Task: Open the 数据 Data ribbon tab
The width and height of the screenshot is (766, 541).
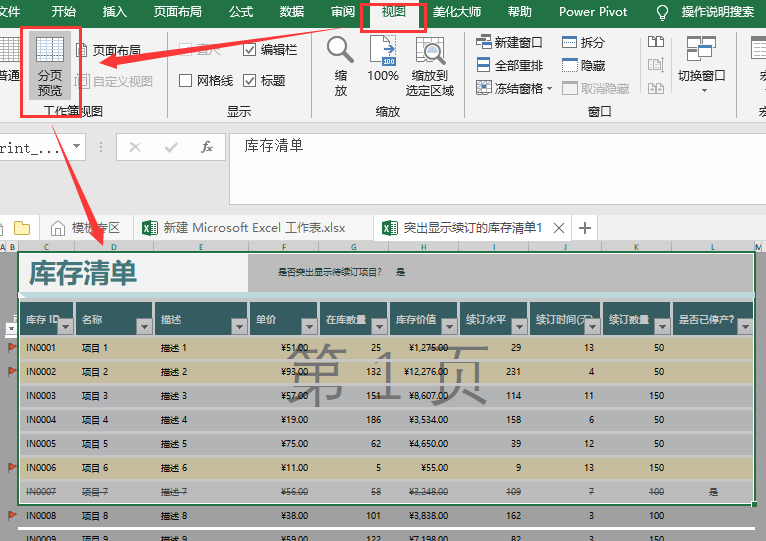Action: click(292, 12)
